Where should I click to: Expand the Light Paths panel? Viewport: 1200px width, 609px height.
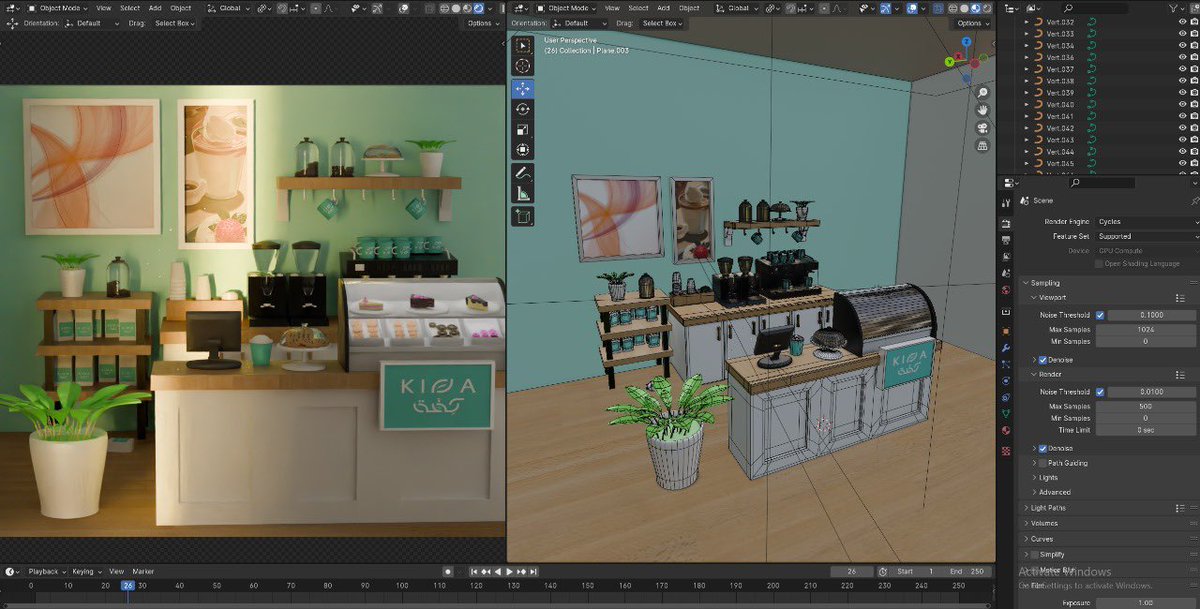pyautogui.click(x=1049, y=508)
